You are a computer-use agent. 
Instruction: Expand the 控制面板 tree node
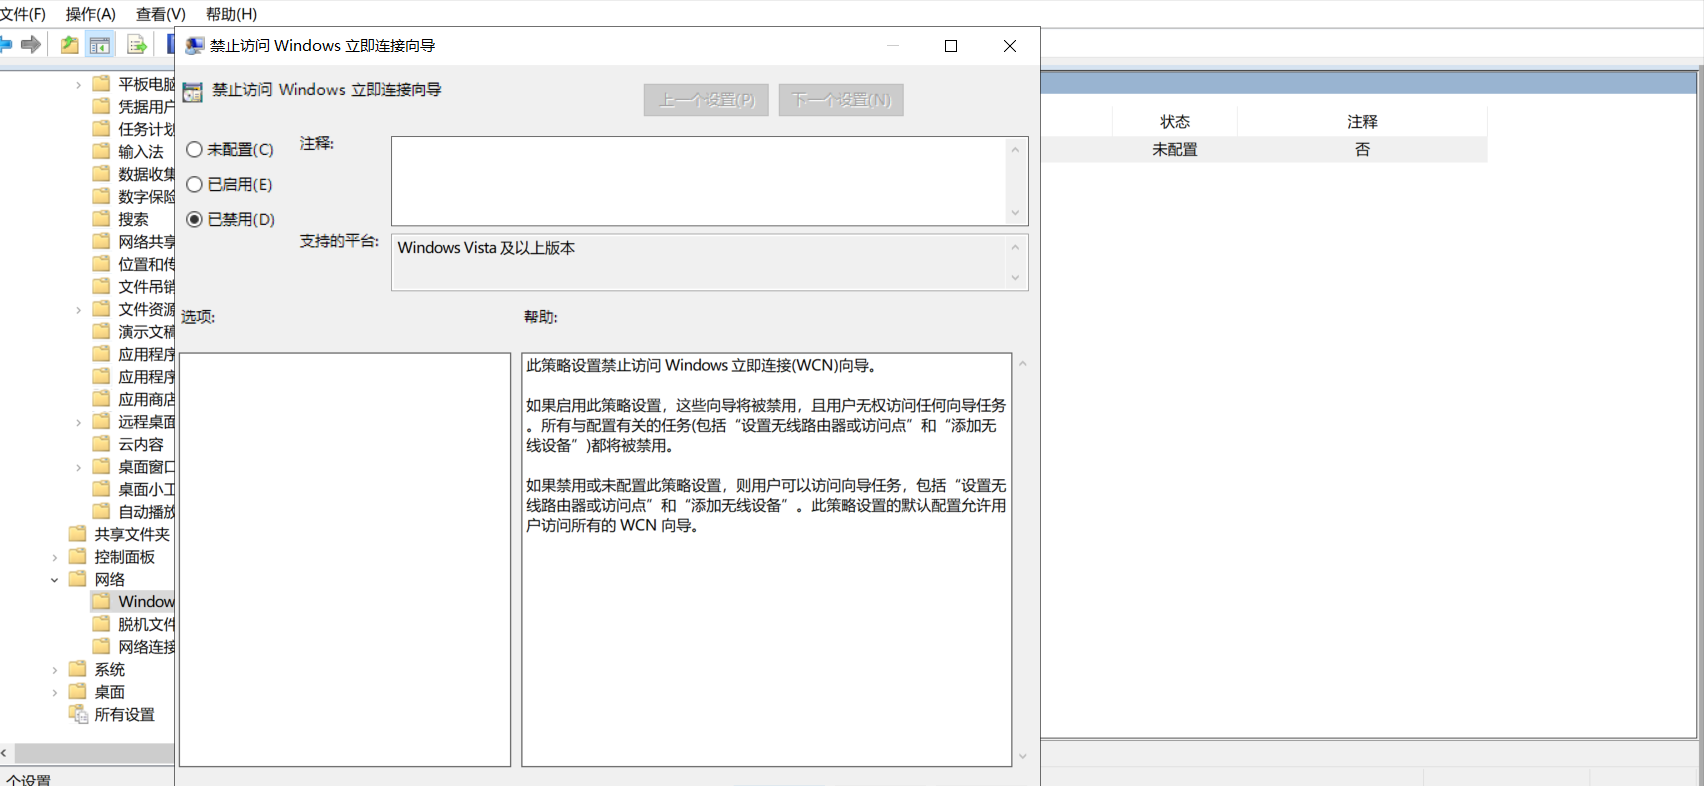pyautogui.click(x=54, y=557)
